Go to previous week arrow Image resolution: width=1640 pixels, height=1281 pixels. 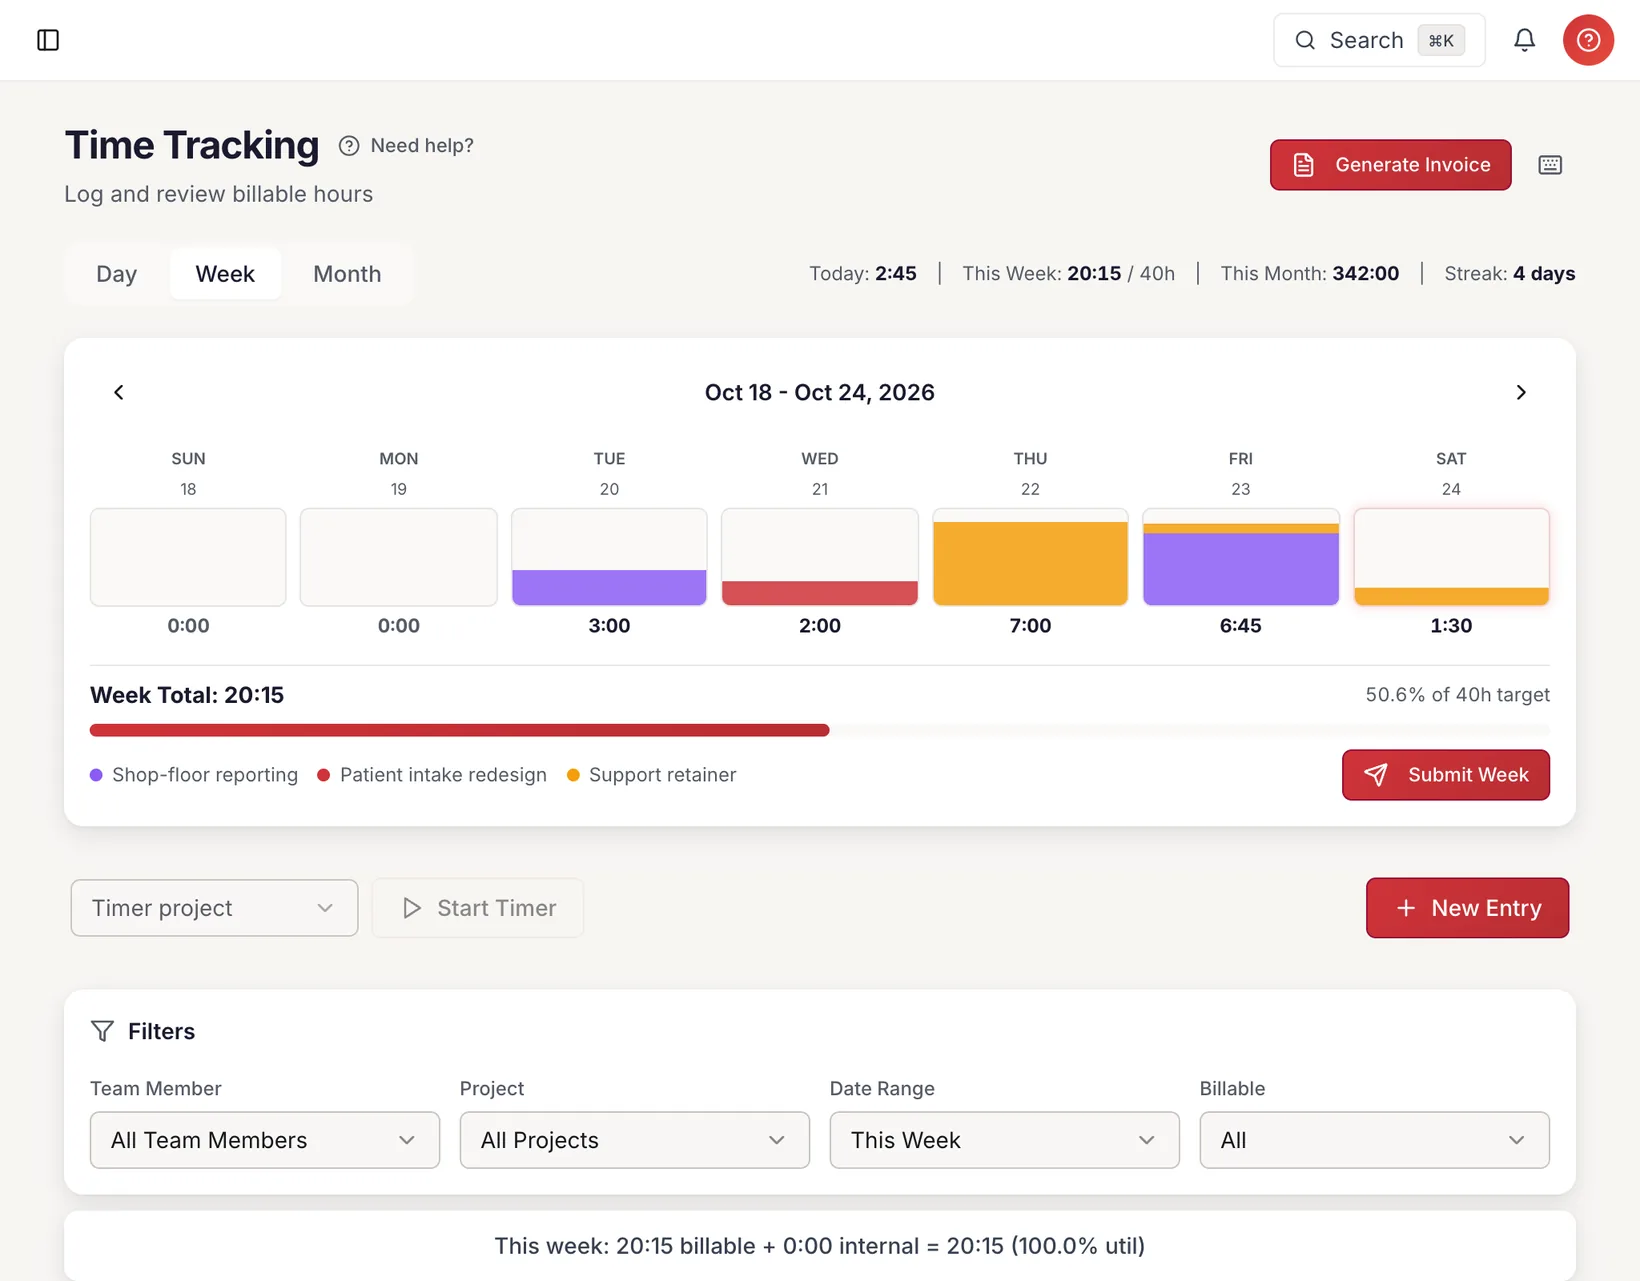pos(119,392)
